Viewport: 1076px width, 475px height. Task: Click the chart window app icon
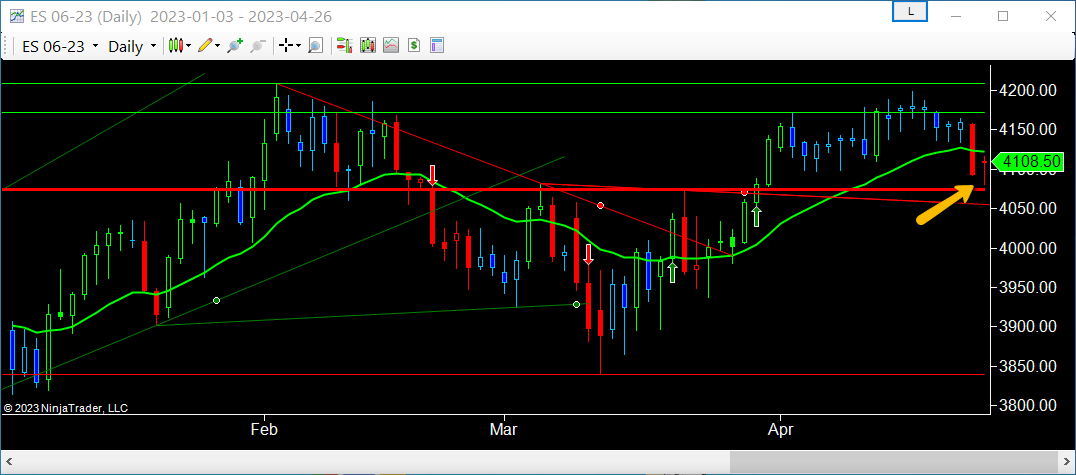click(16, 16)
